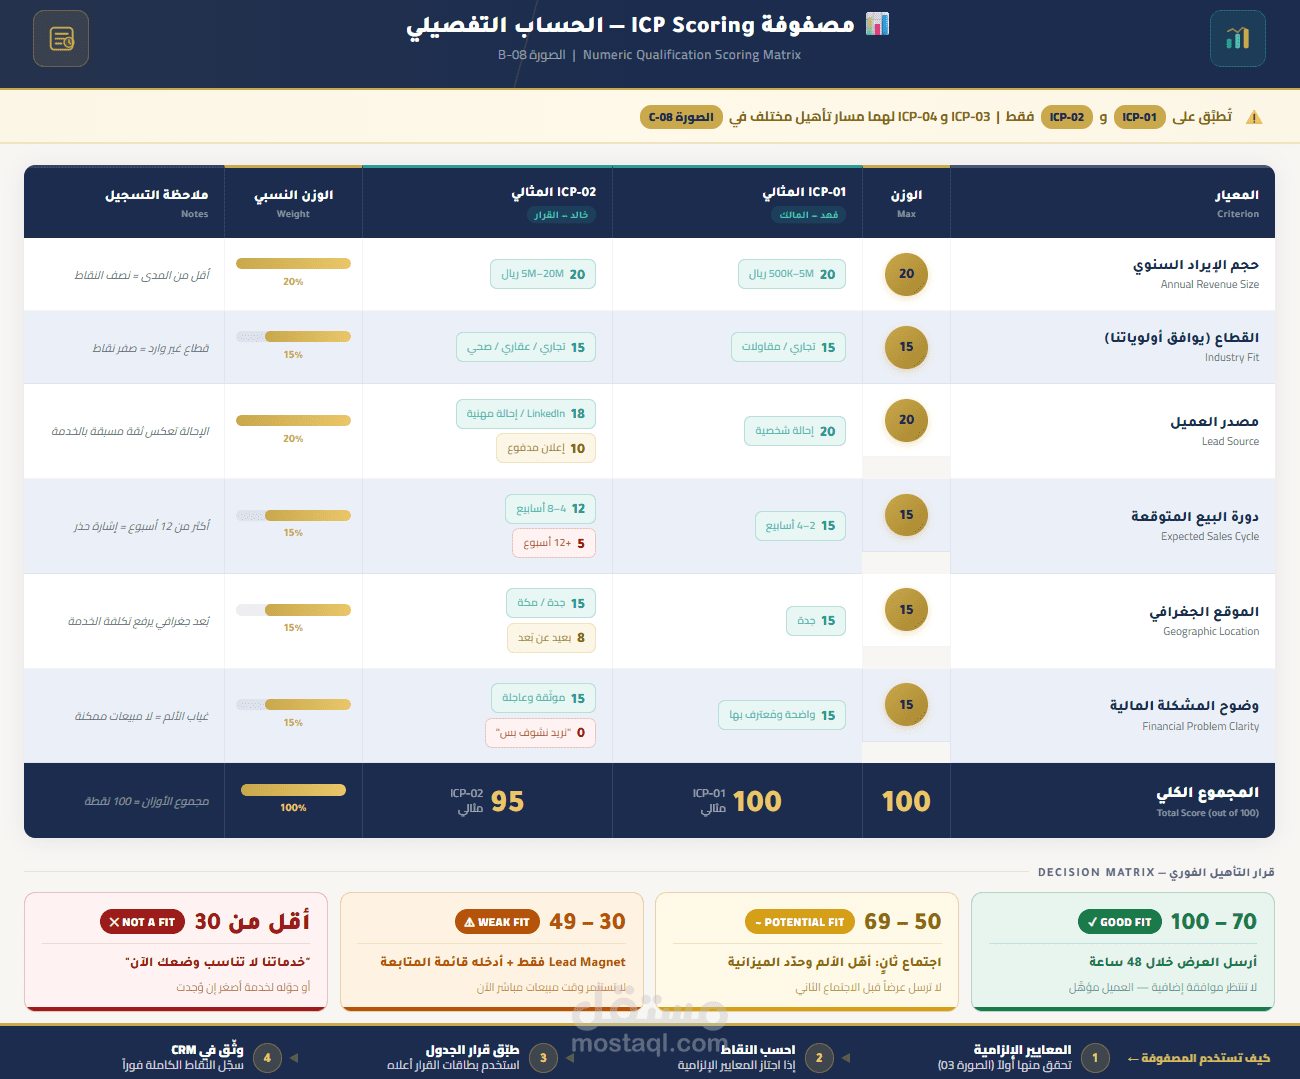Click the gold 15 circle for Financial Problem Clarity

(x=906, y=705)
